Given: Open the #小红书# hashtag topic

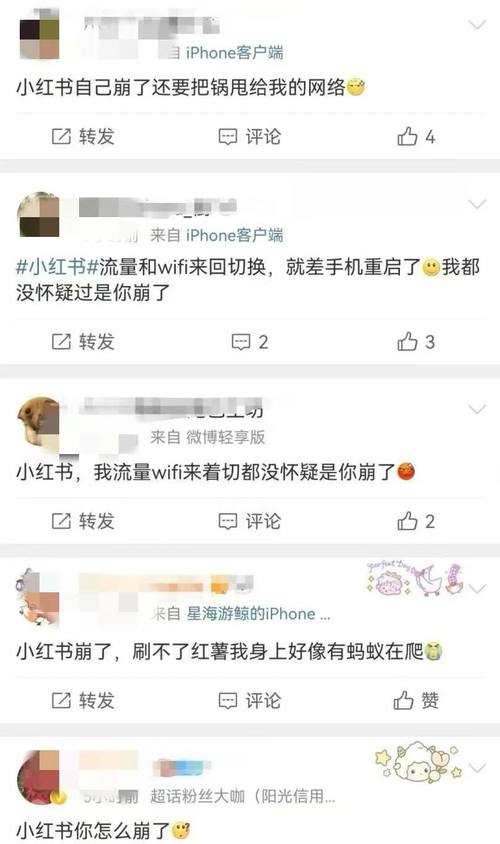Looking at the screenshot, I should (x=57, y=266).
